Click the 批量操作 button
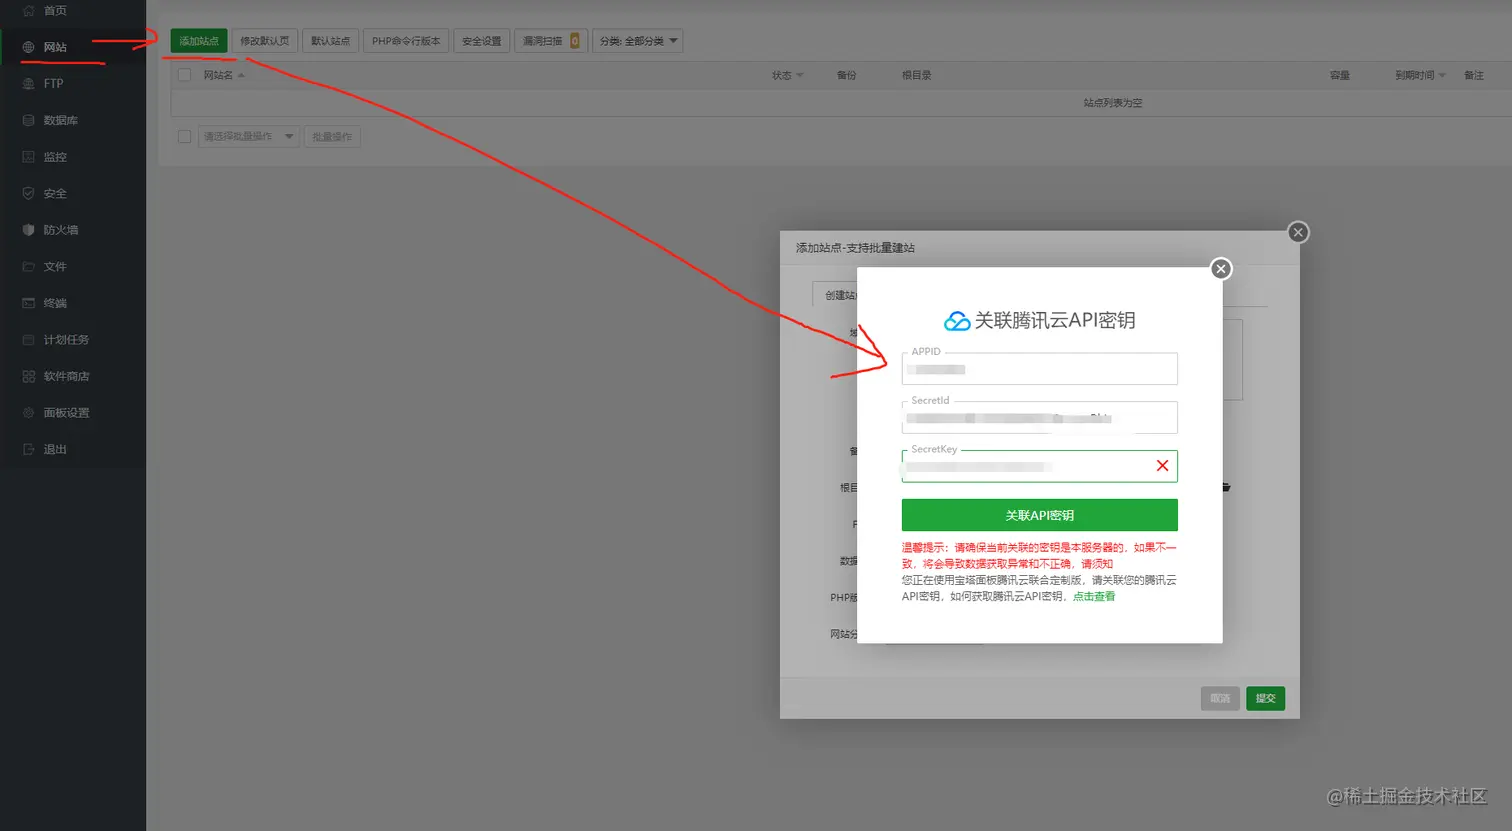Image resolution: width=1512 pixels, height=831 pixels. (332, 136)
